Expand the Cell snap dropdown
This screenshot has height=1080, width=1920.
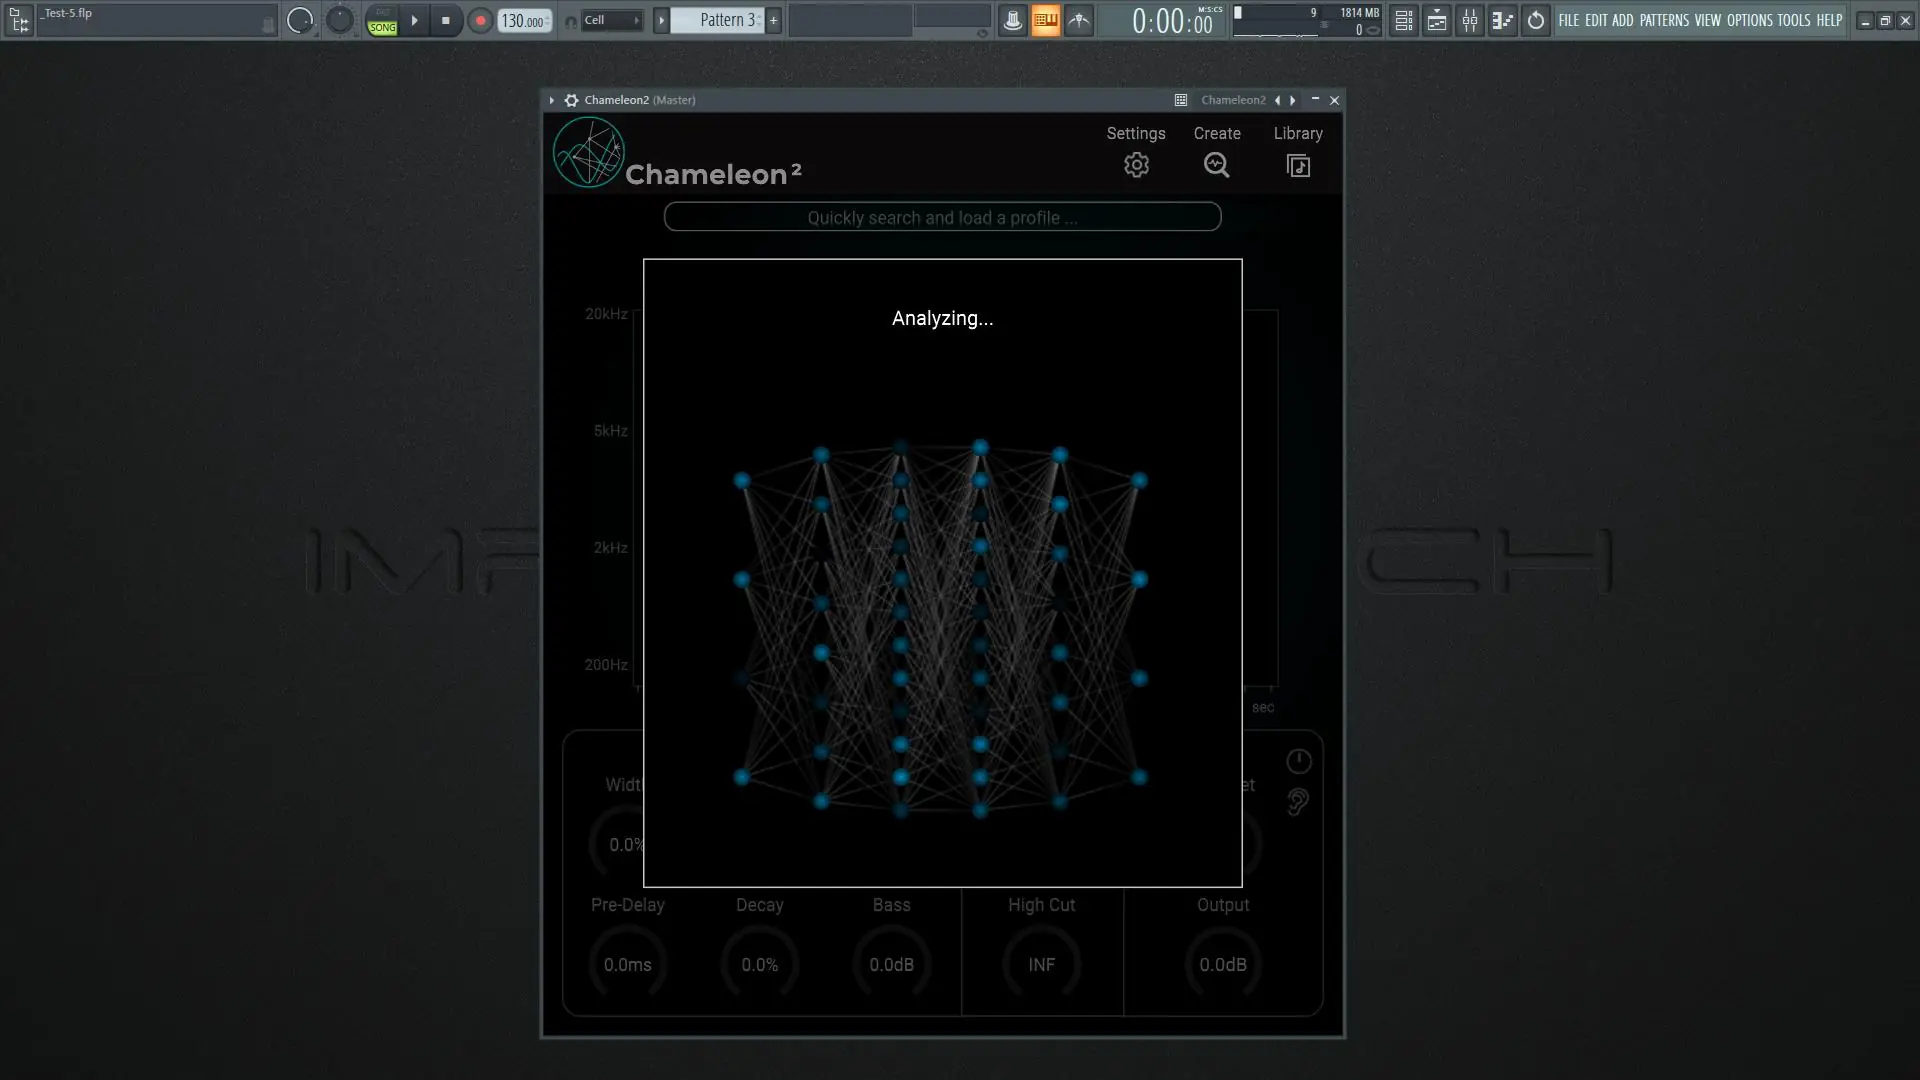coord(612,20)
